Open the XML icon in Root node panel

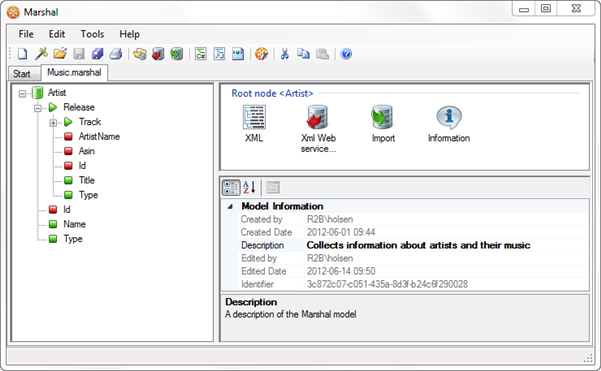254,124
